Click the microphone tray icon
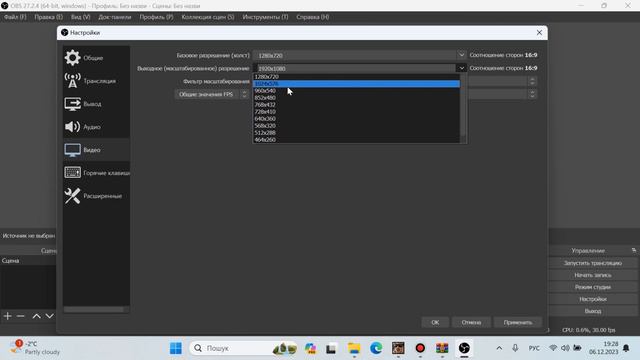 pos(515,348)
